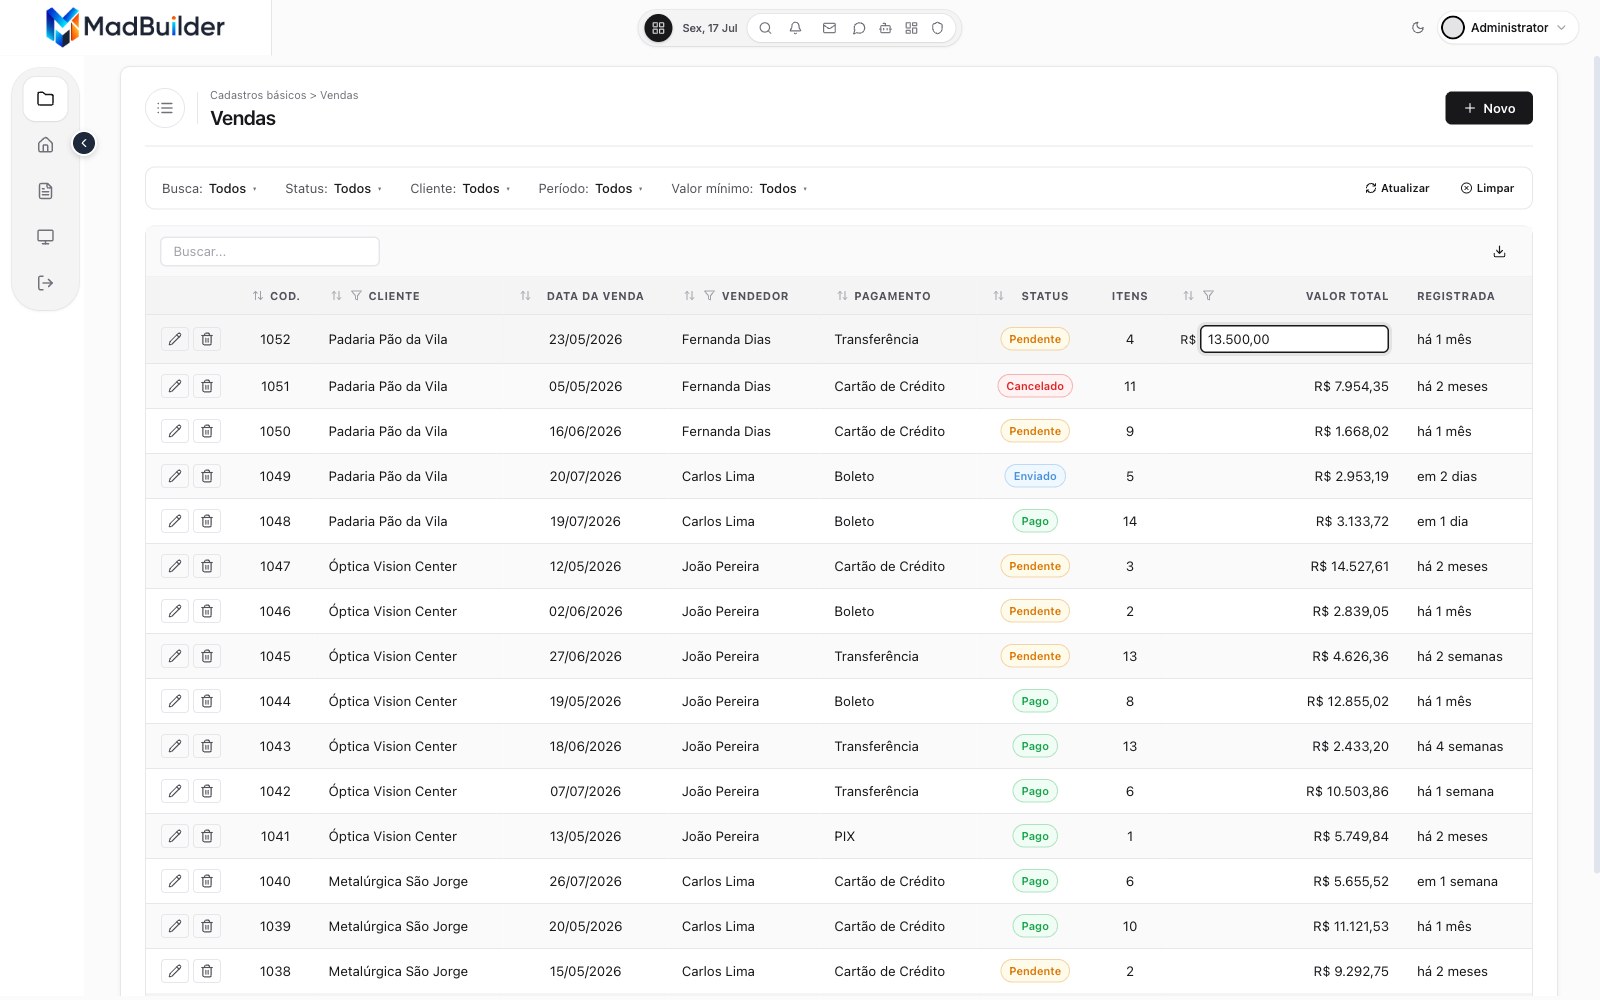Viewport: 1600px width, 1000px height.
Task: Click the Atualizar button
Action: (1397, 188)
